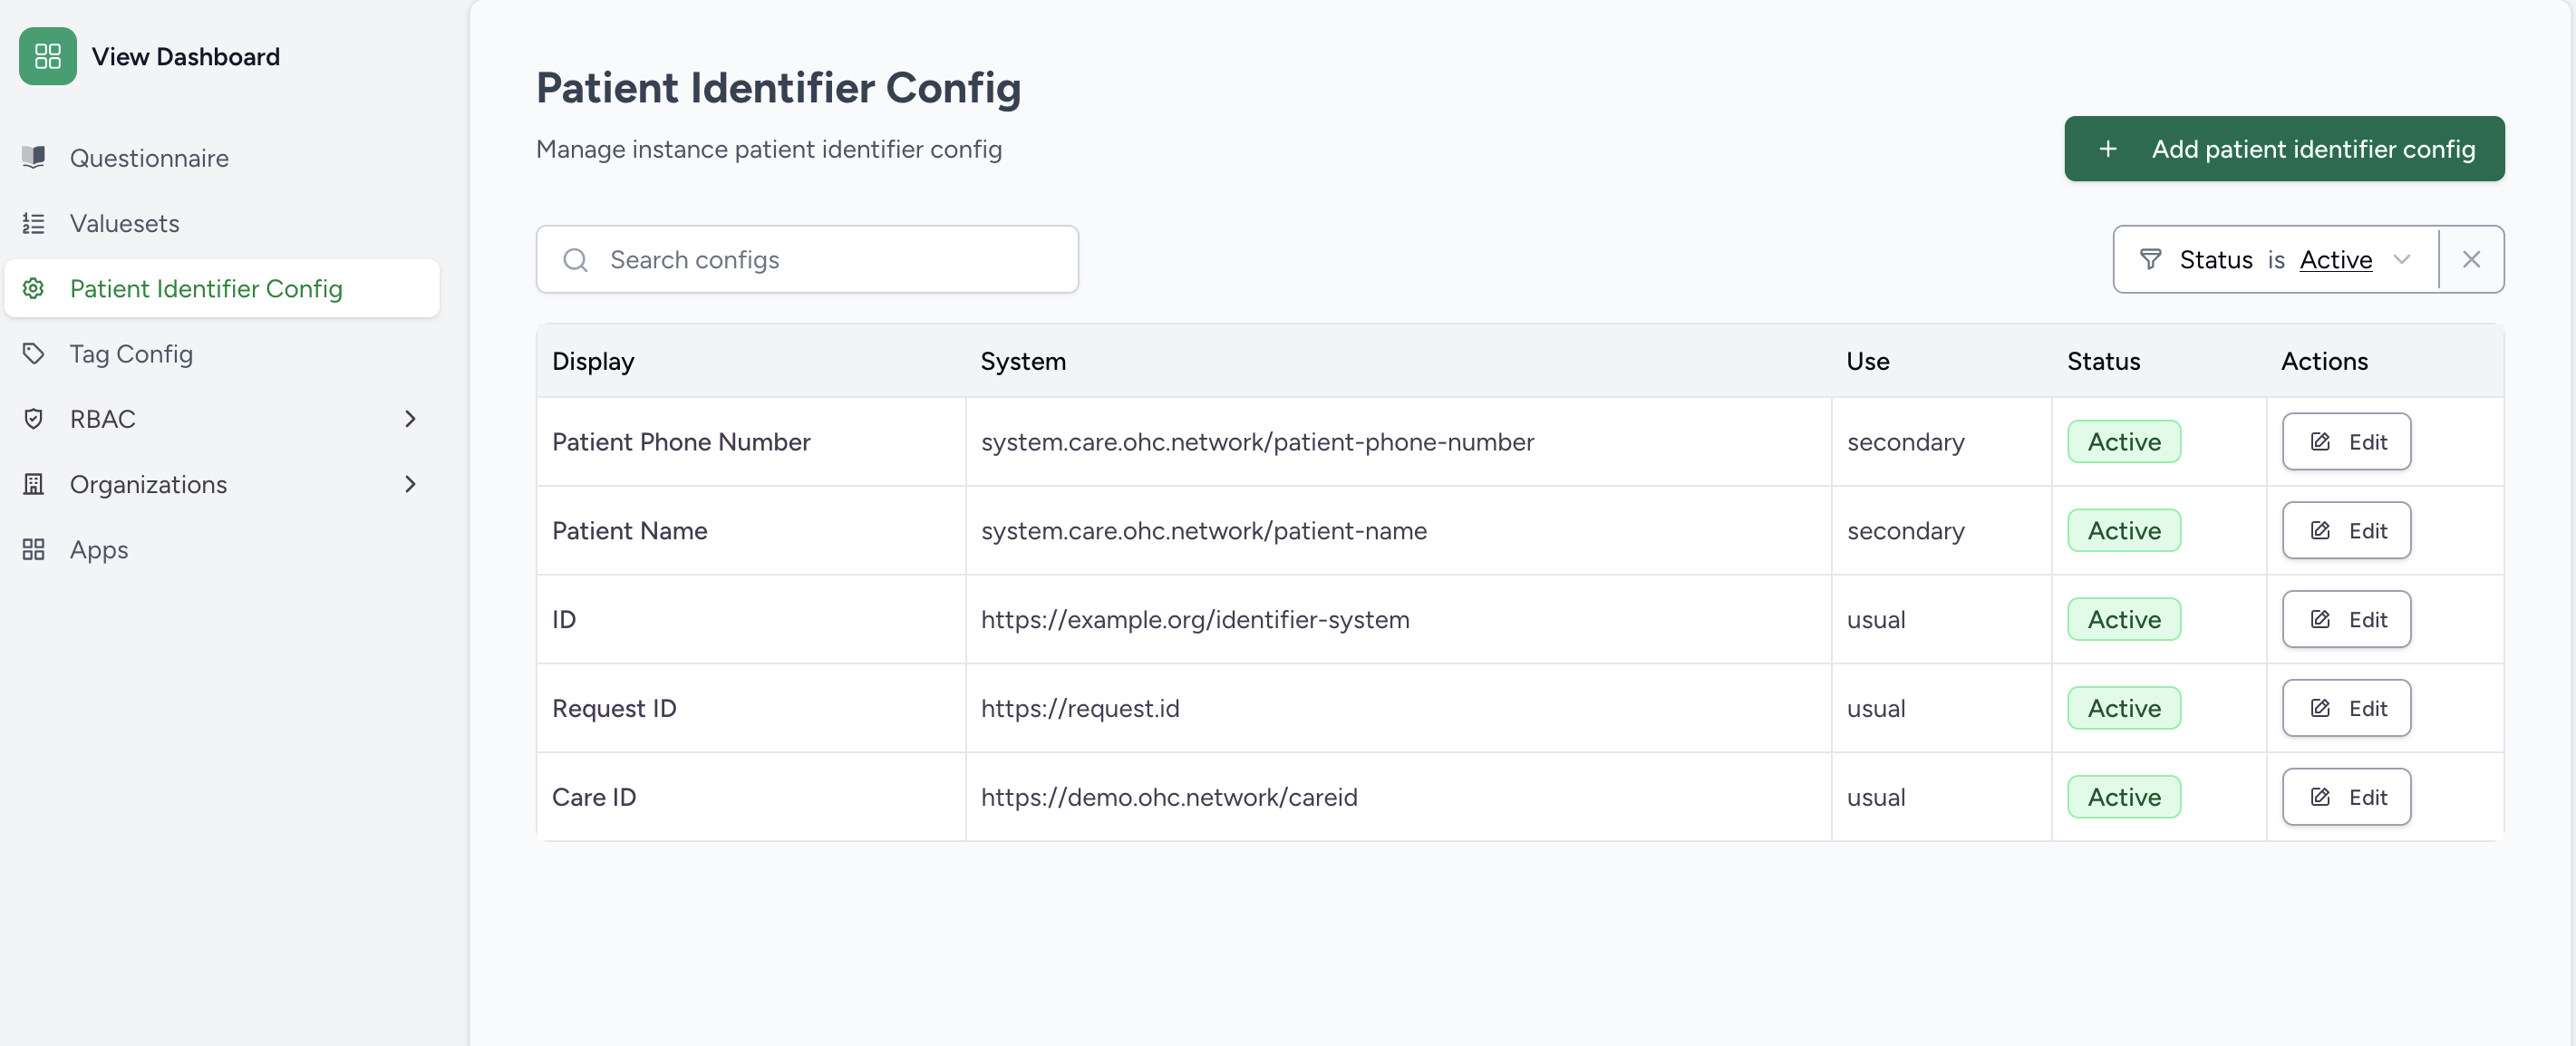Click the Patient Identifier Config gear icon
The width and height of the screenshot is (2576, 1046).
(33, 288)
